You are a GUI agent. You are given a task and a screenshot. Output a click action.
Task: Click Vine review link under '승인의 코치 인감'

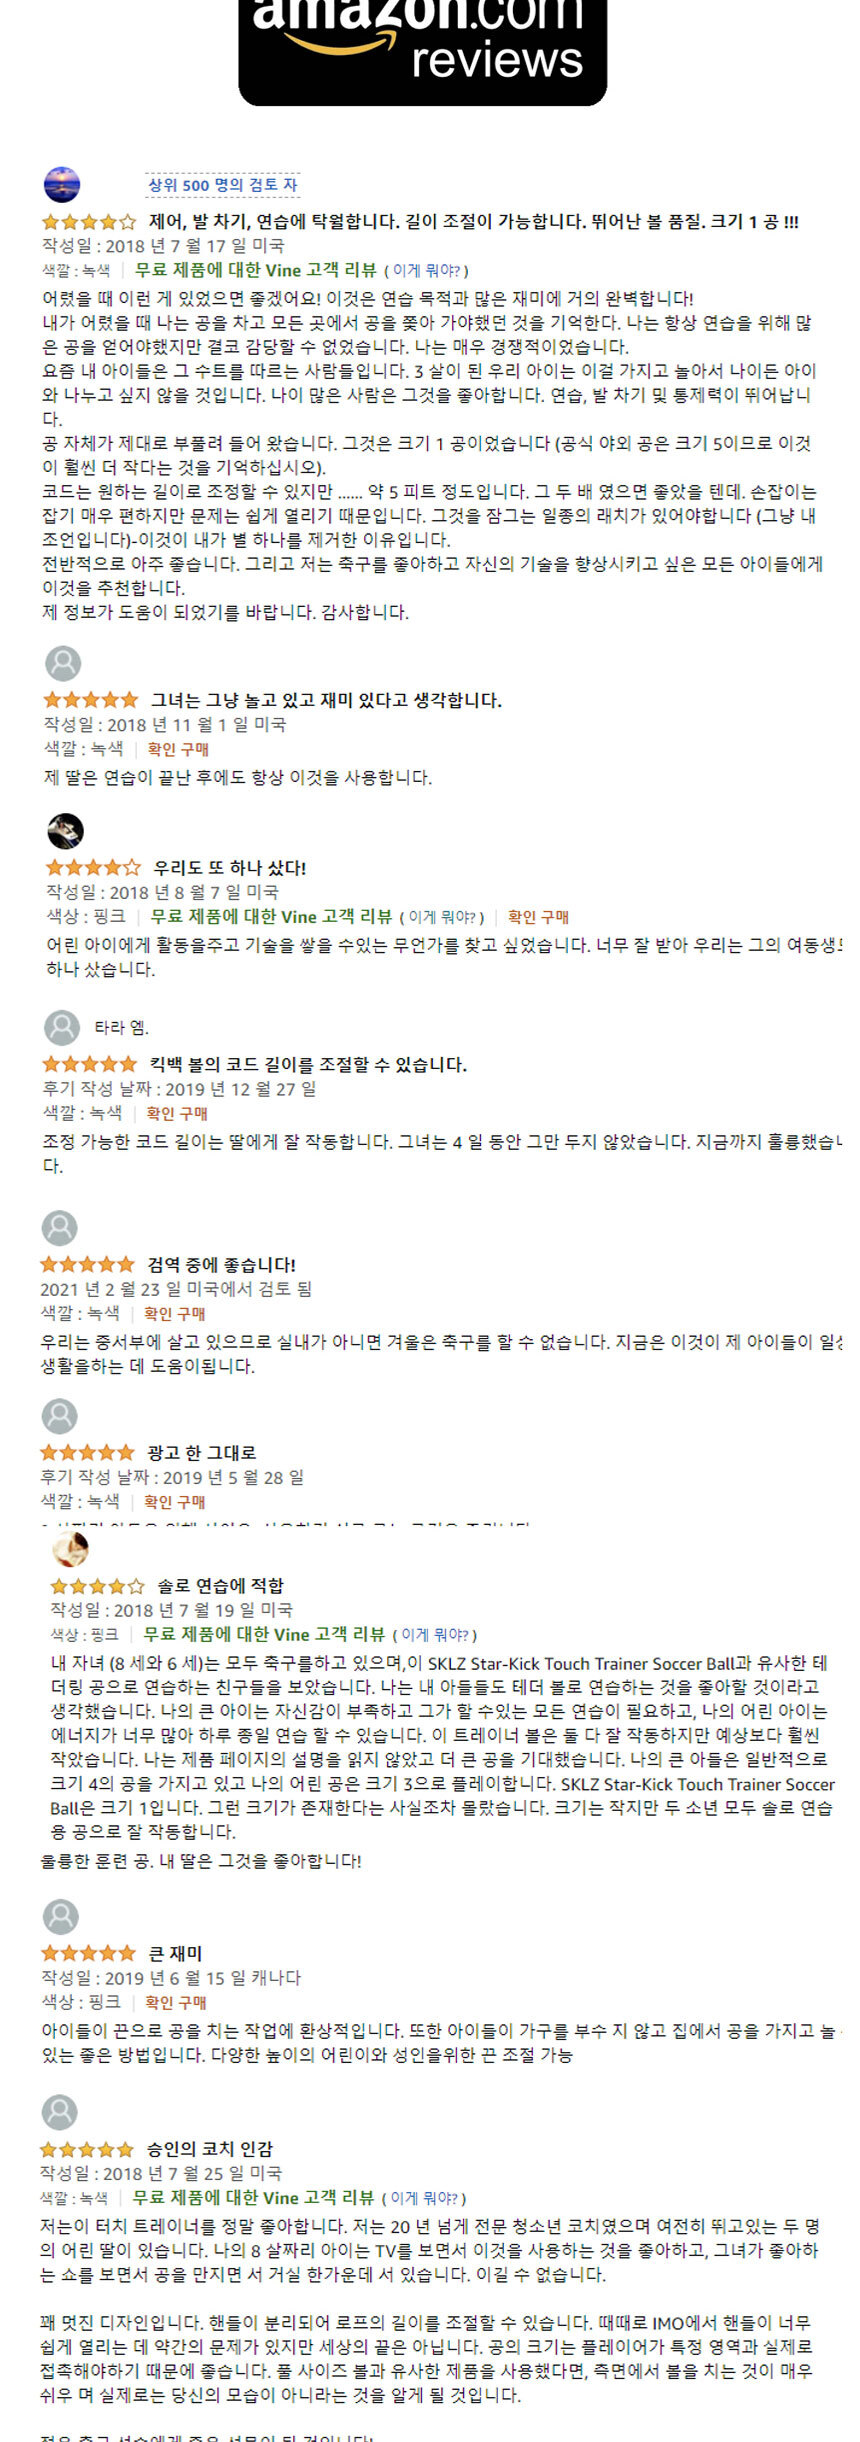[253, 2198]
